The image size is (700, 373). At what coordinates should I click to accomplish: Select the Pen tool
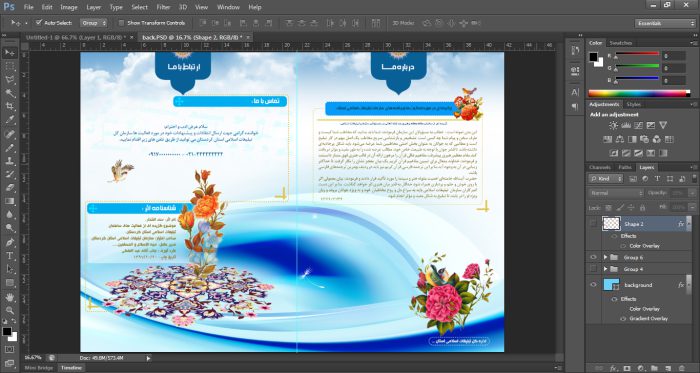pos(10,242)
